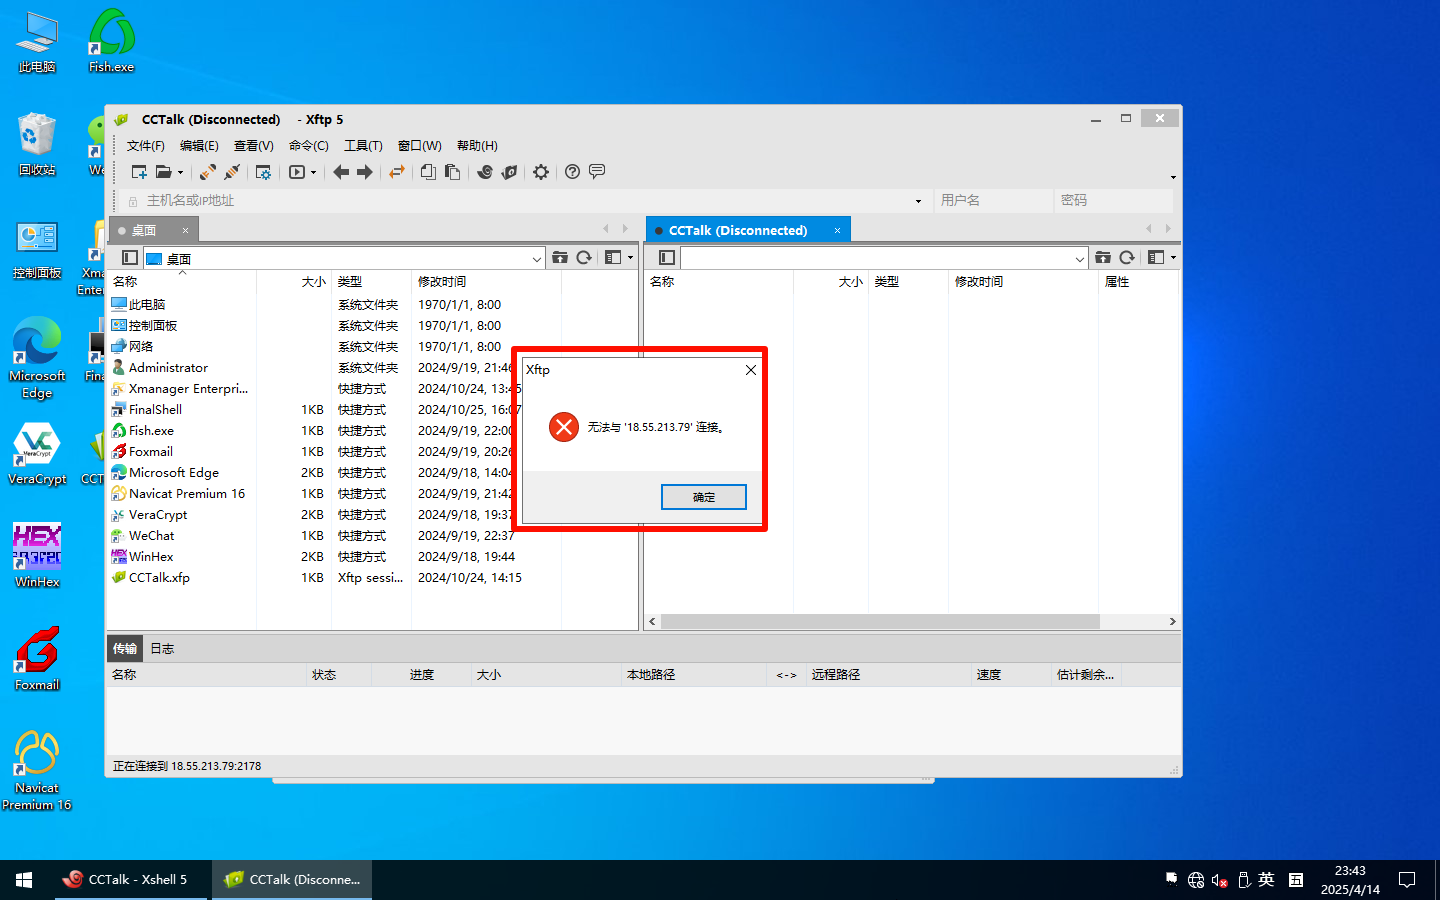The height and width of the screenshot is (900, 1440).
Task: Open the Windows Start menu
Action: [24, 880]
